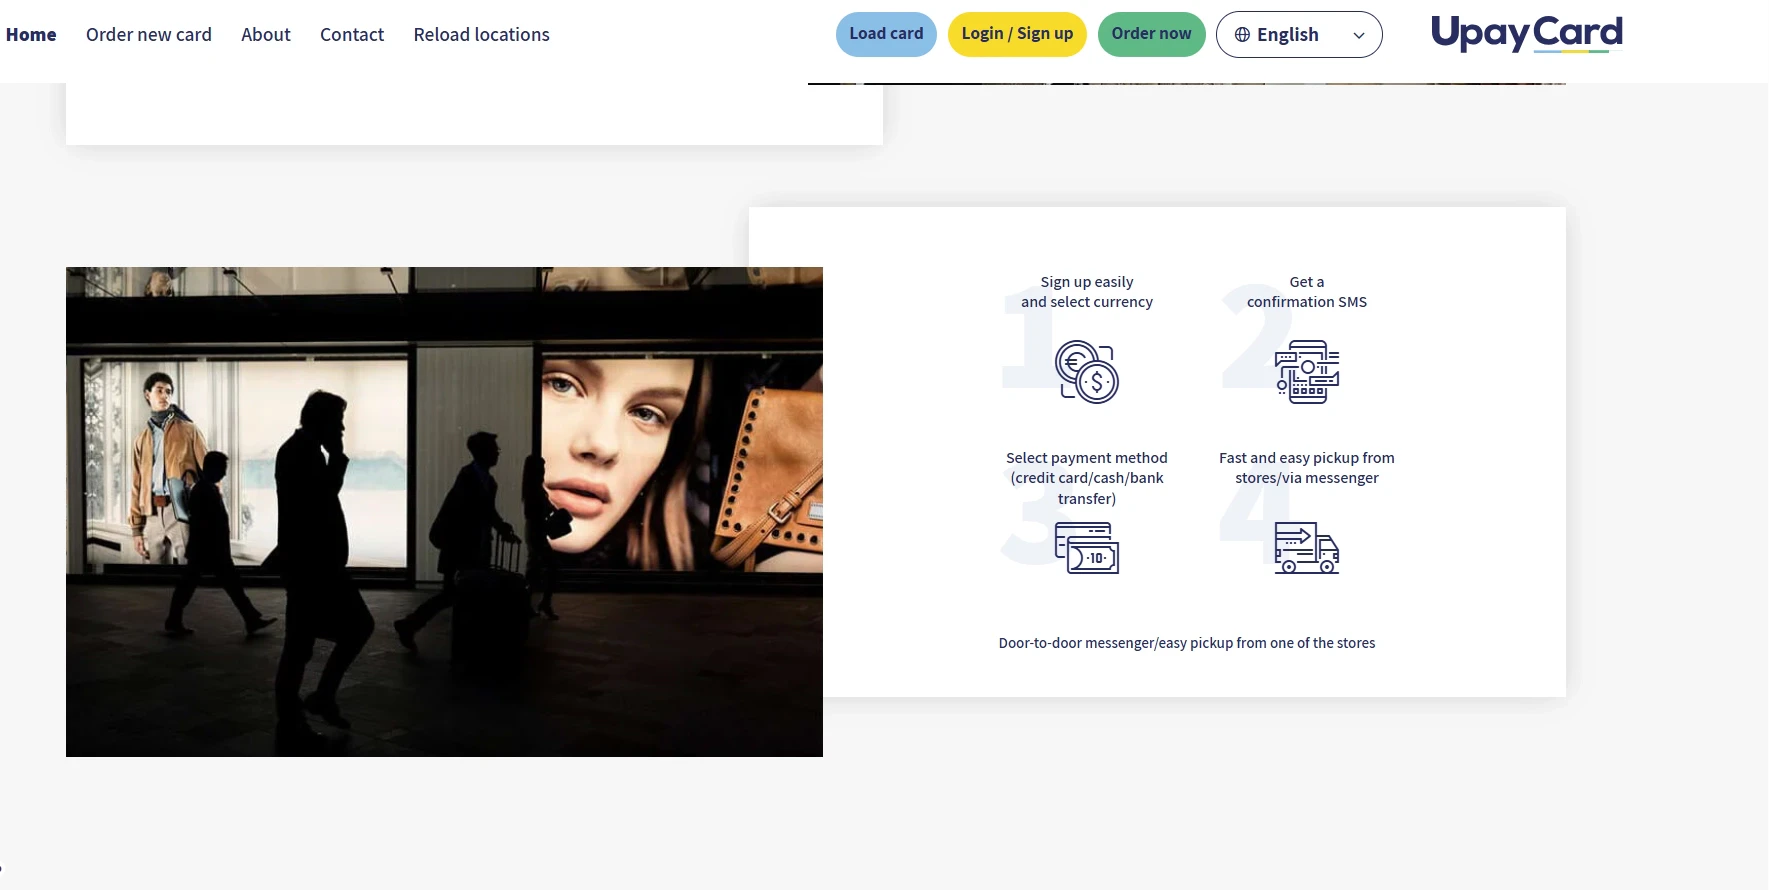The height and width of the screenshot is (890, 1769).
Task: Navigate to the About page
Action: (x=266, y=35)
